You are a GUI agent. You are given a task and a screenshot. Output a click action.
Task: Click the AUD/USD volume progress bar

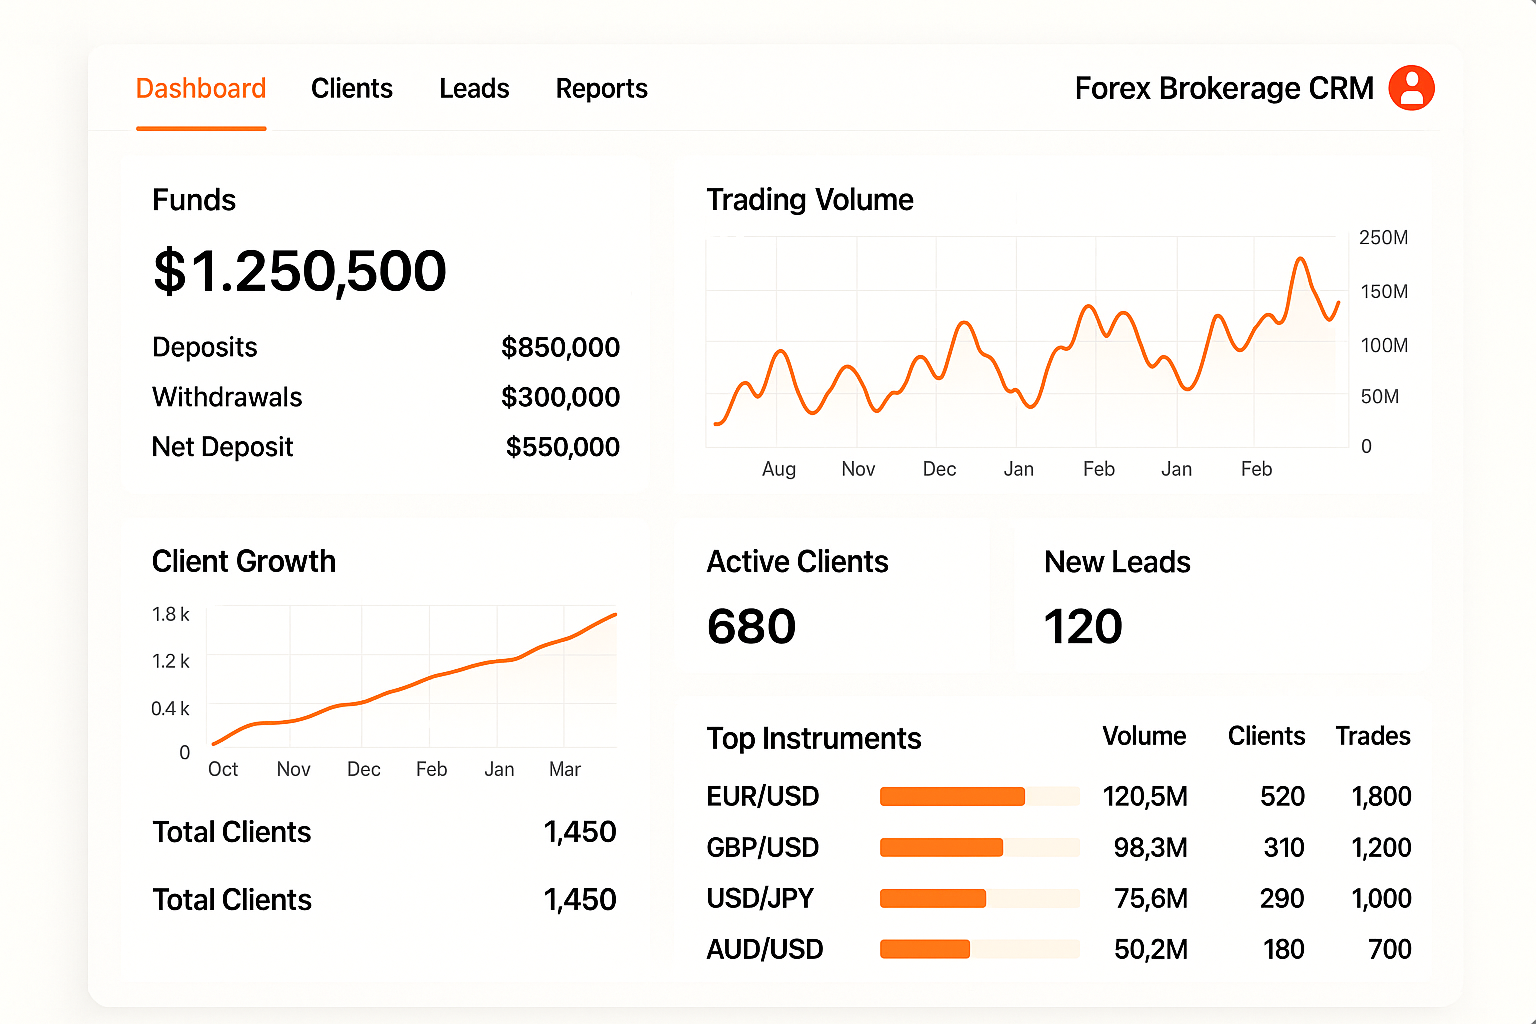[978, 949]
